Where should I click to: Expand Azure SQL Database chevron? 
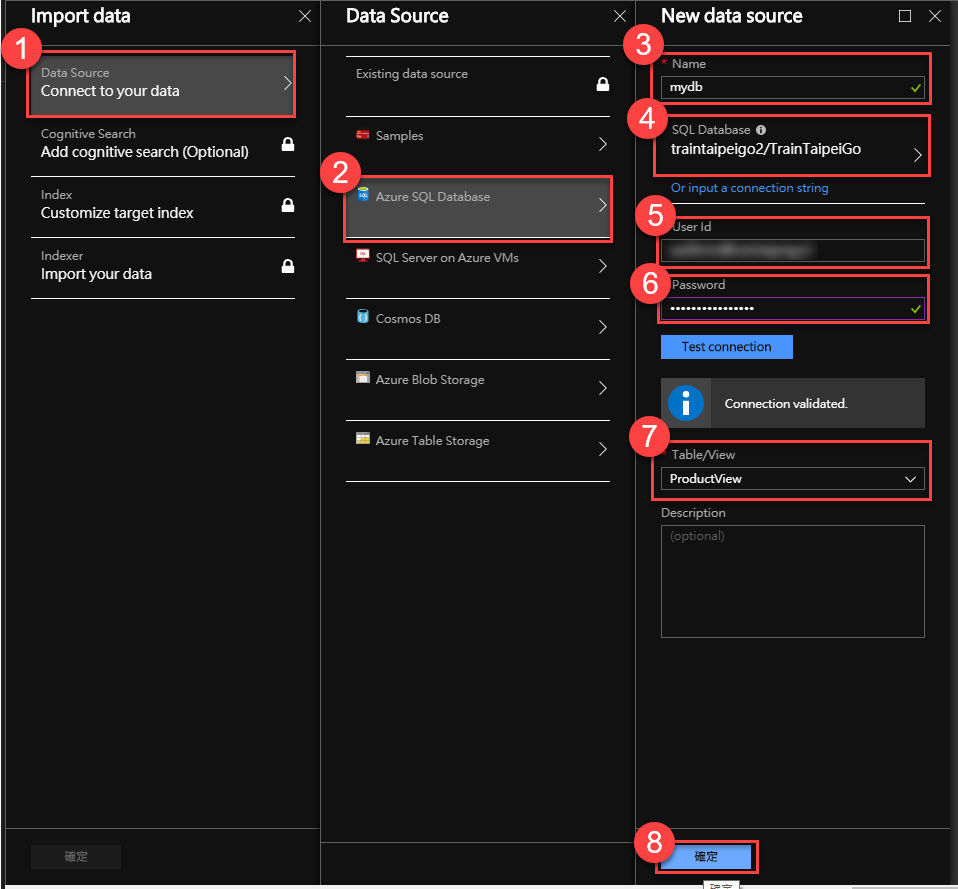(x=602, y=205)
